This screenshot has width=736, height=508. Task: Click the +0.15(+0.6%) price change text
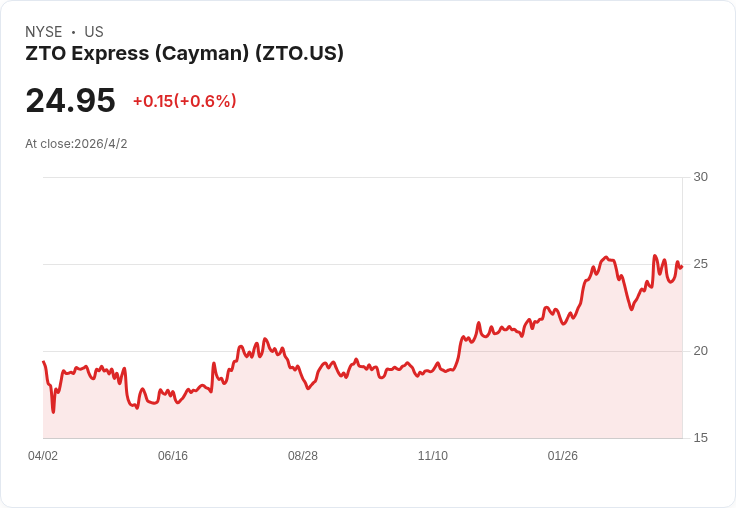point(184,101)
